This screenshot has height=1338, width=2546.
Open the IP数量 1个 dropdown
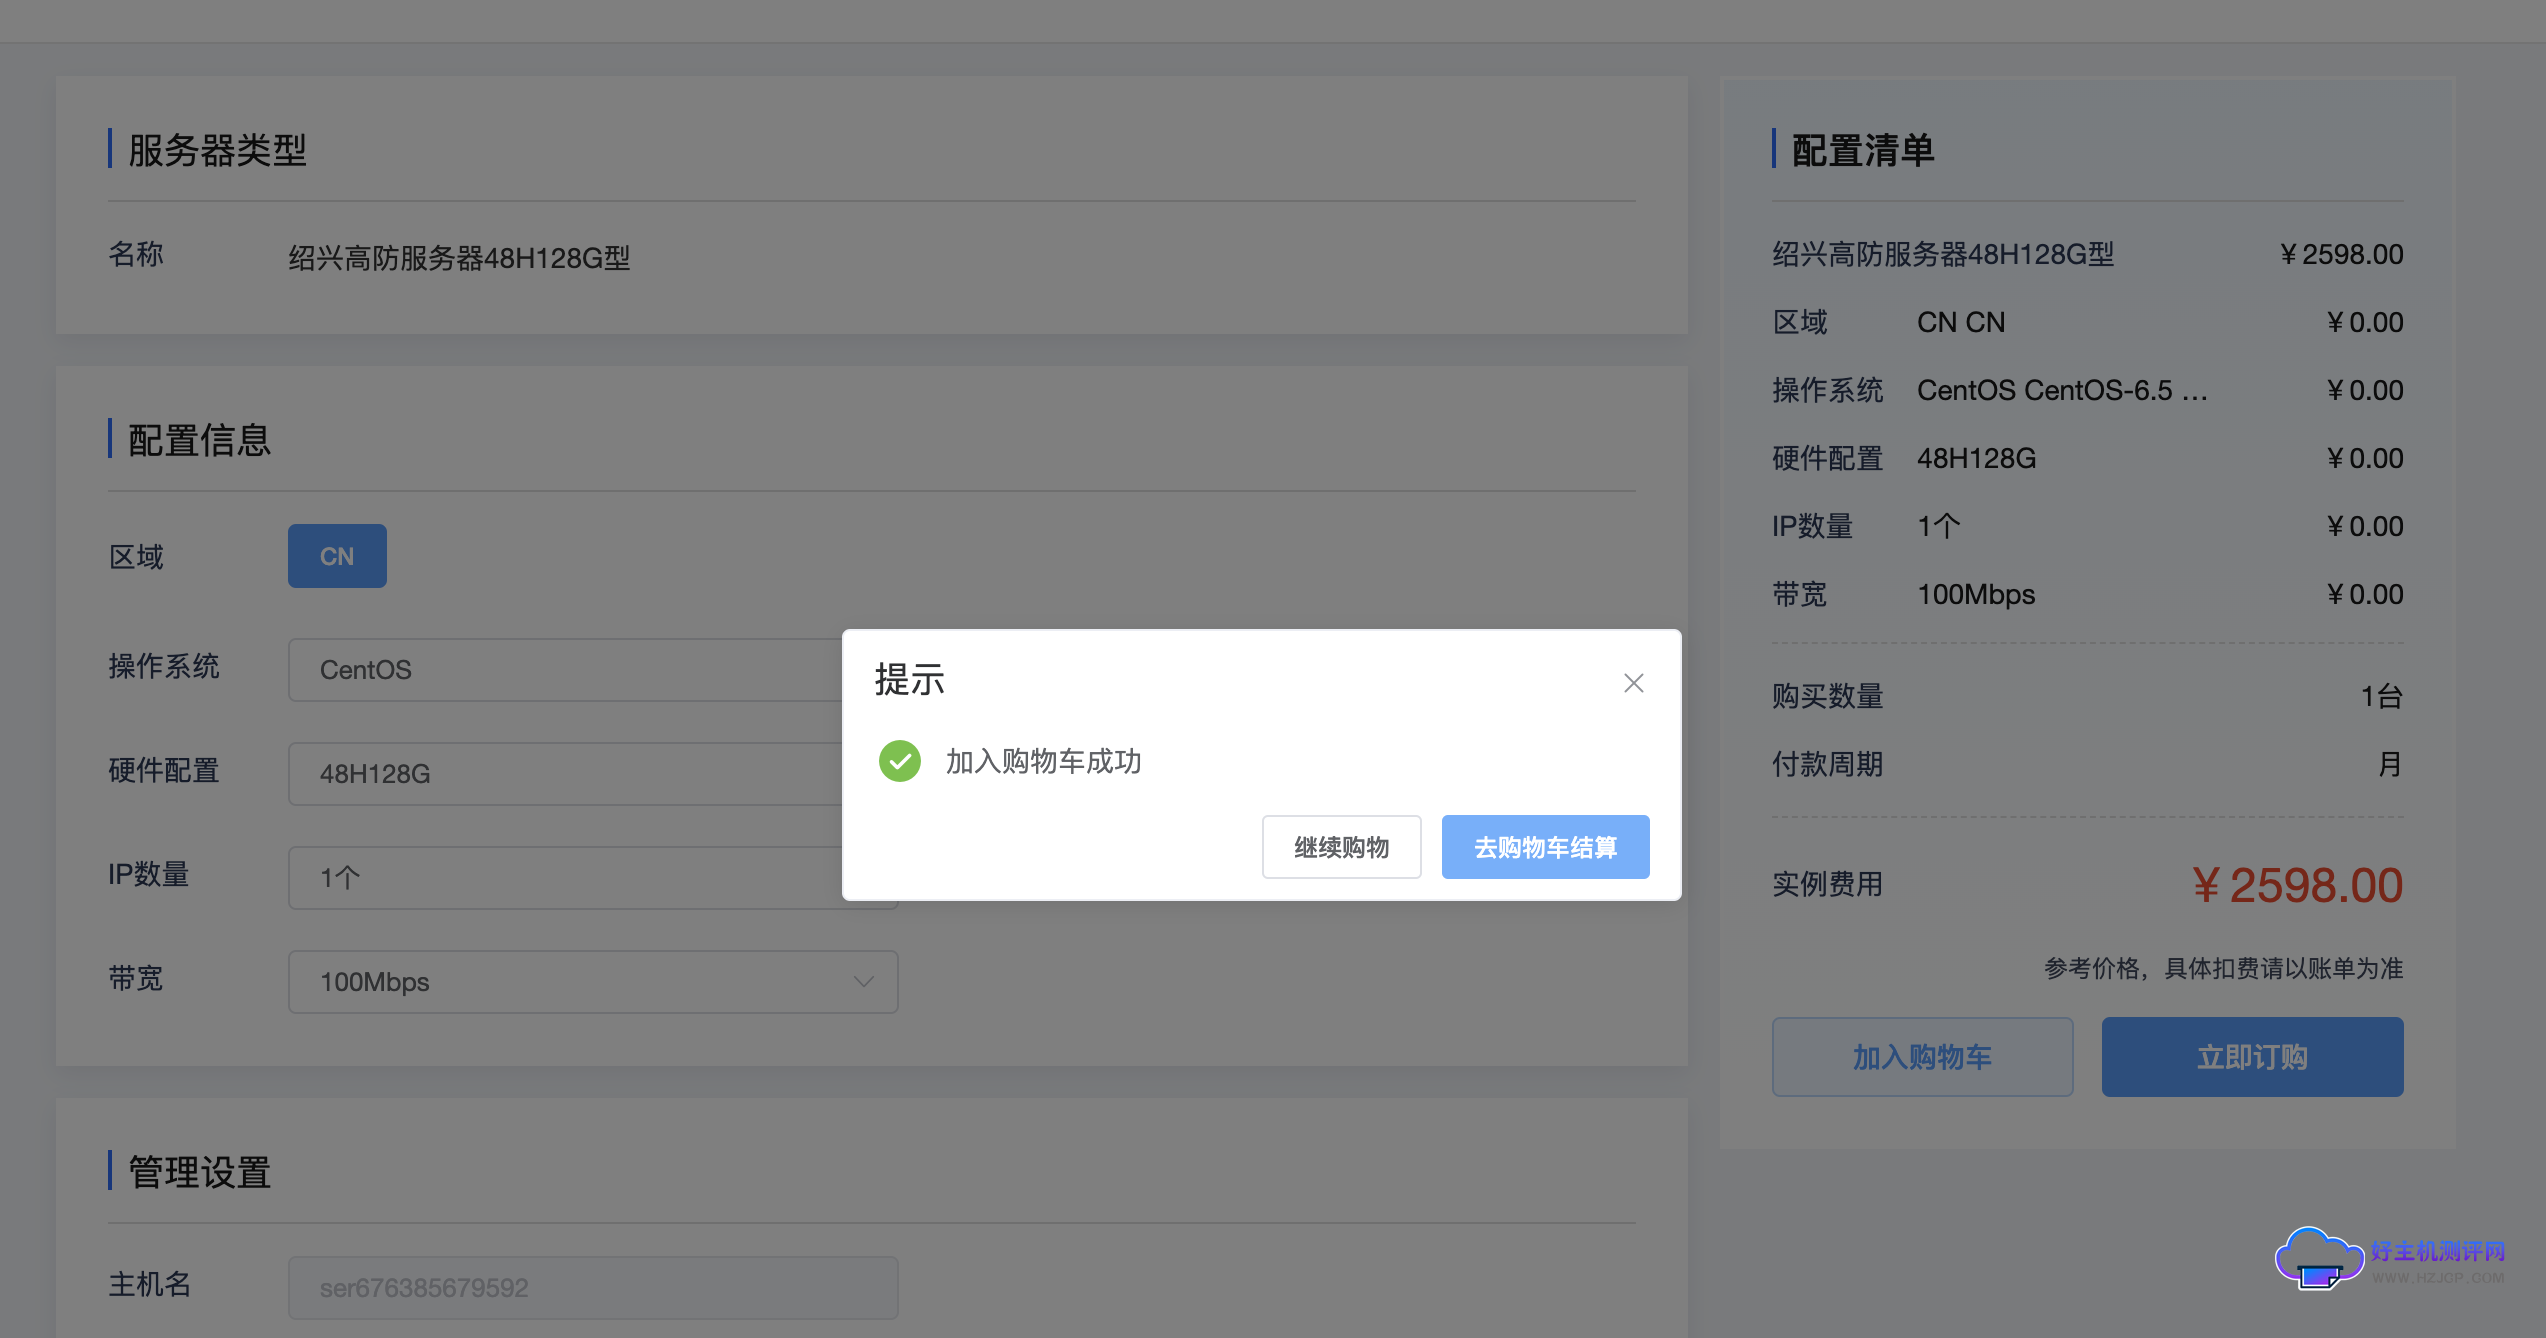pos(565,878)
